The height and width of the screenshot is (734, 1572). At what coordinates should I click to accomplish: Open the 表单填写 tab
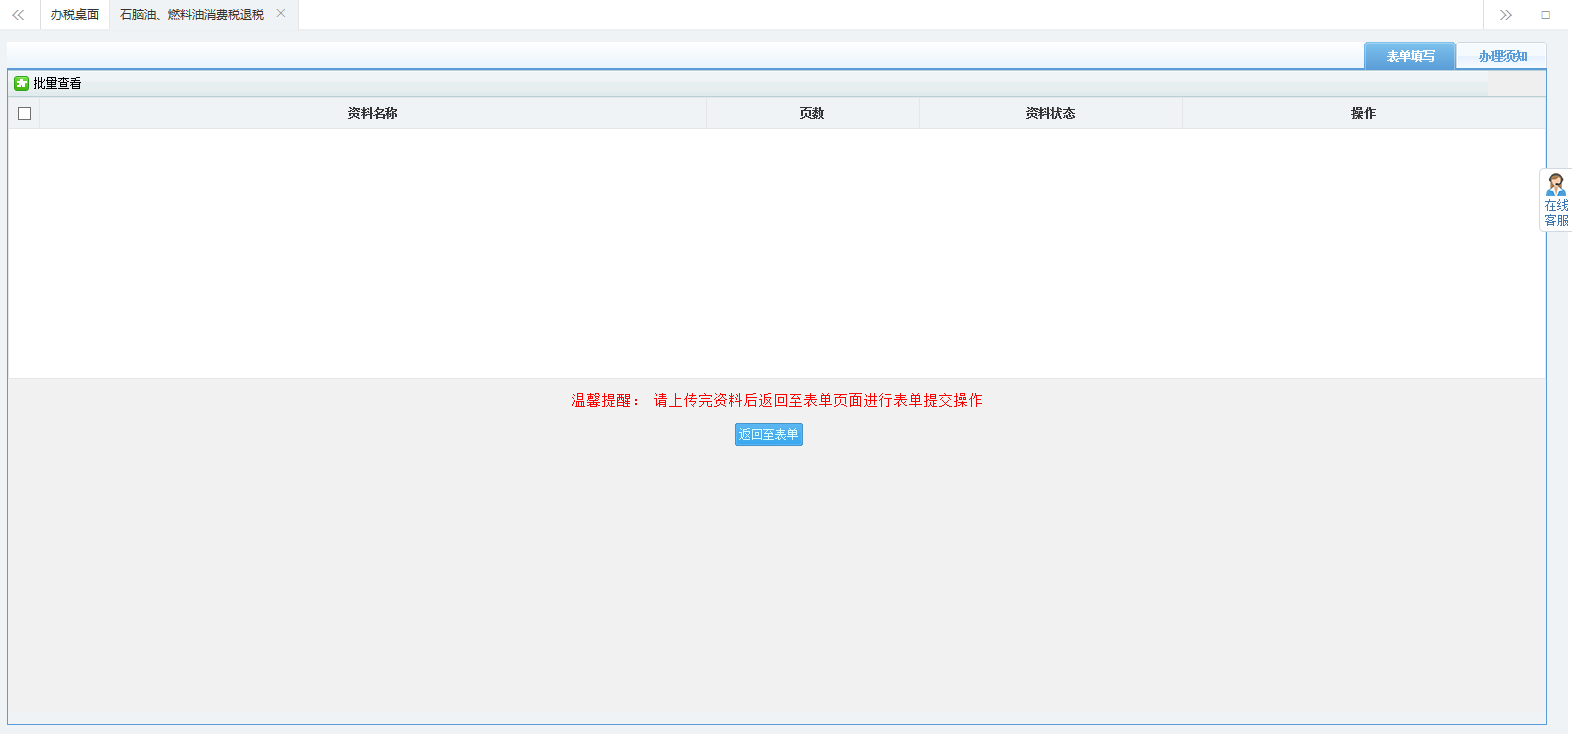pos(1410,56)
